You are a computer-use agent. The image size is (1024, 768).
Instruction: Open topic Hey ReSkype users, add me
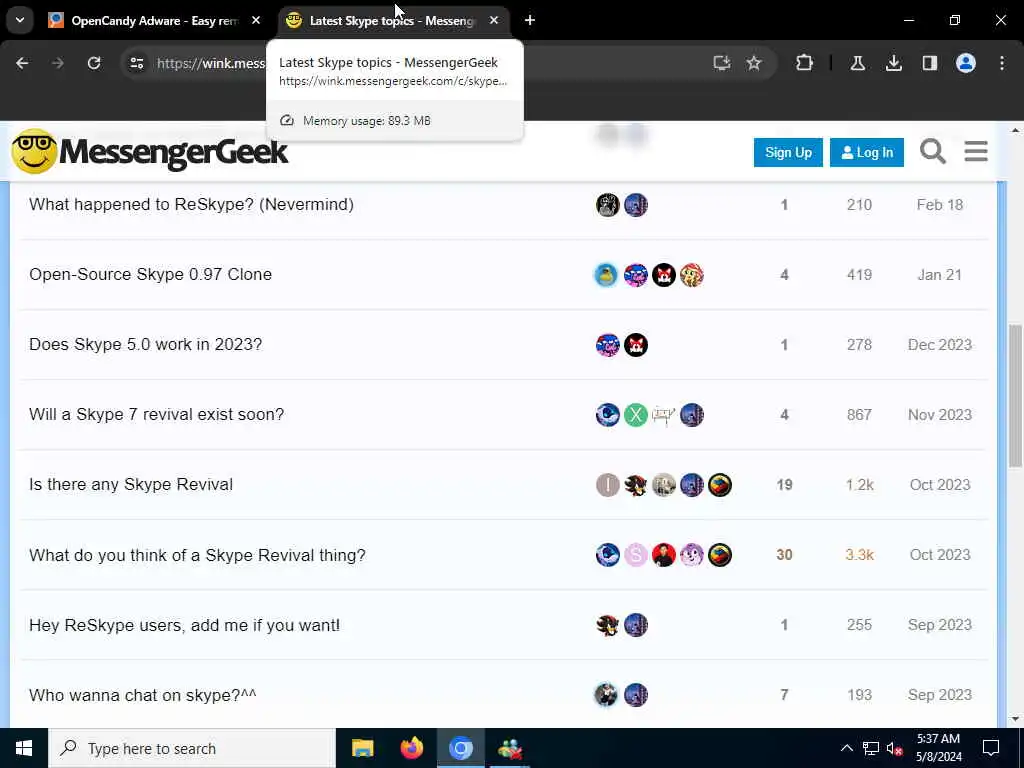pos(184,625)
